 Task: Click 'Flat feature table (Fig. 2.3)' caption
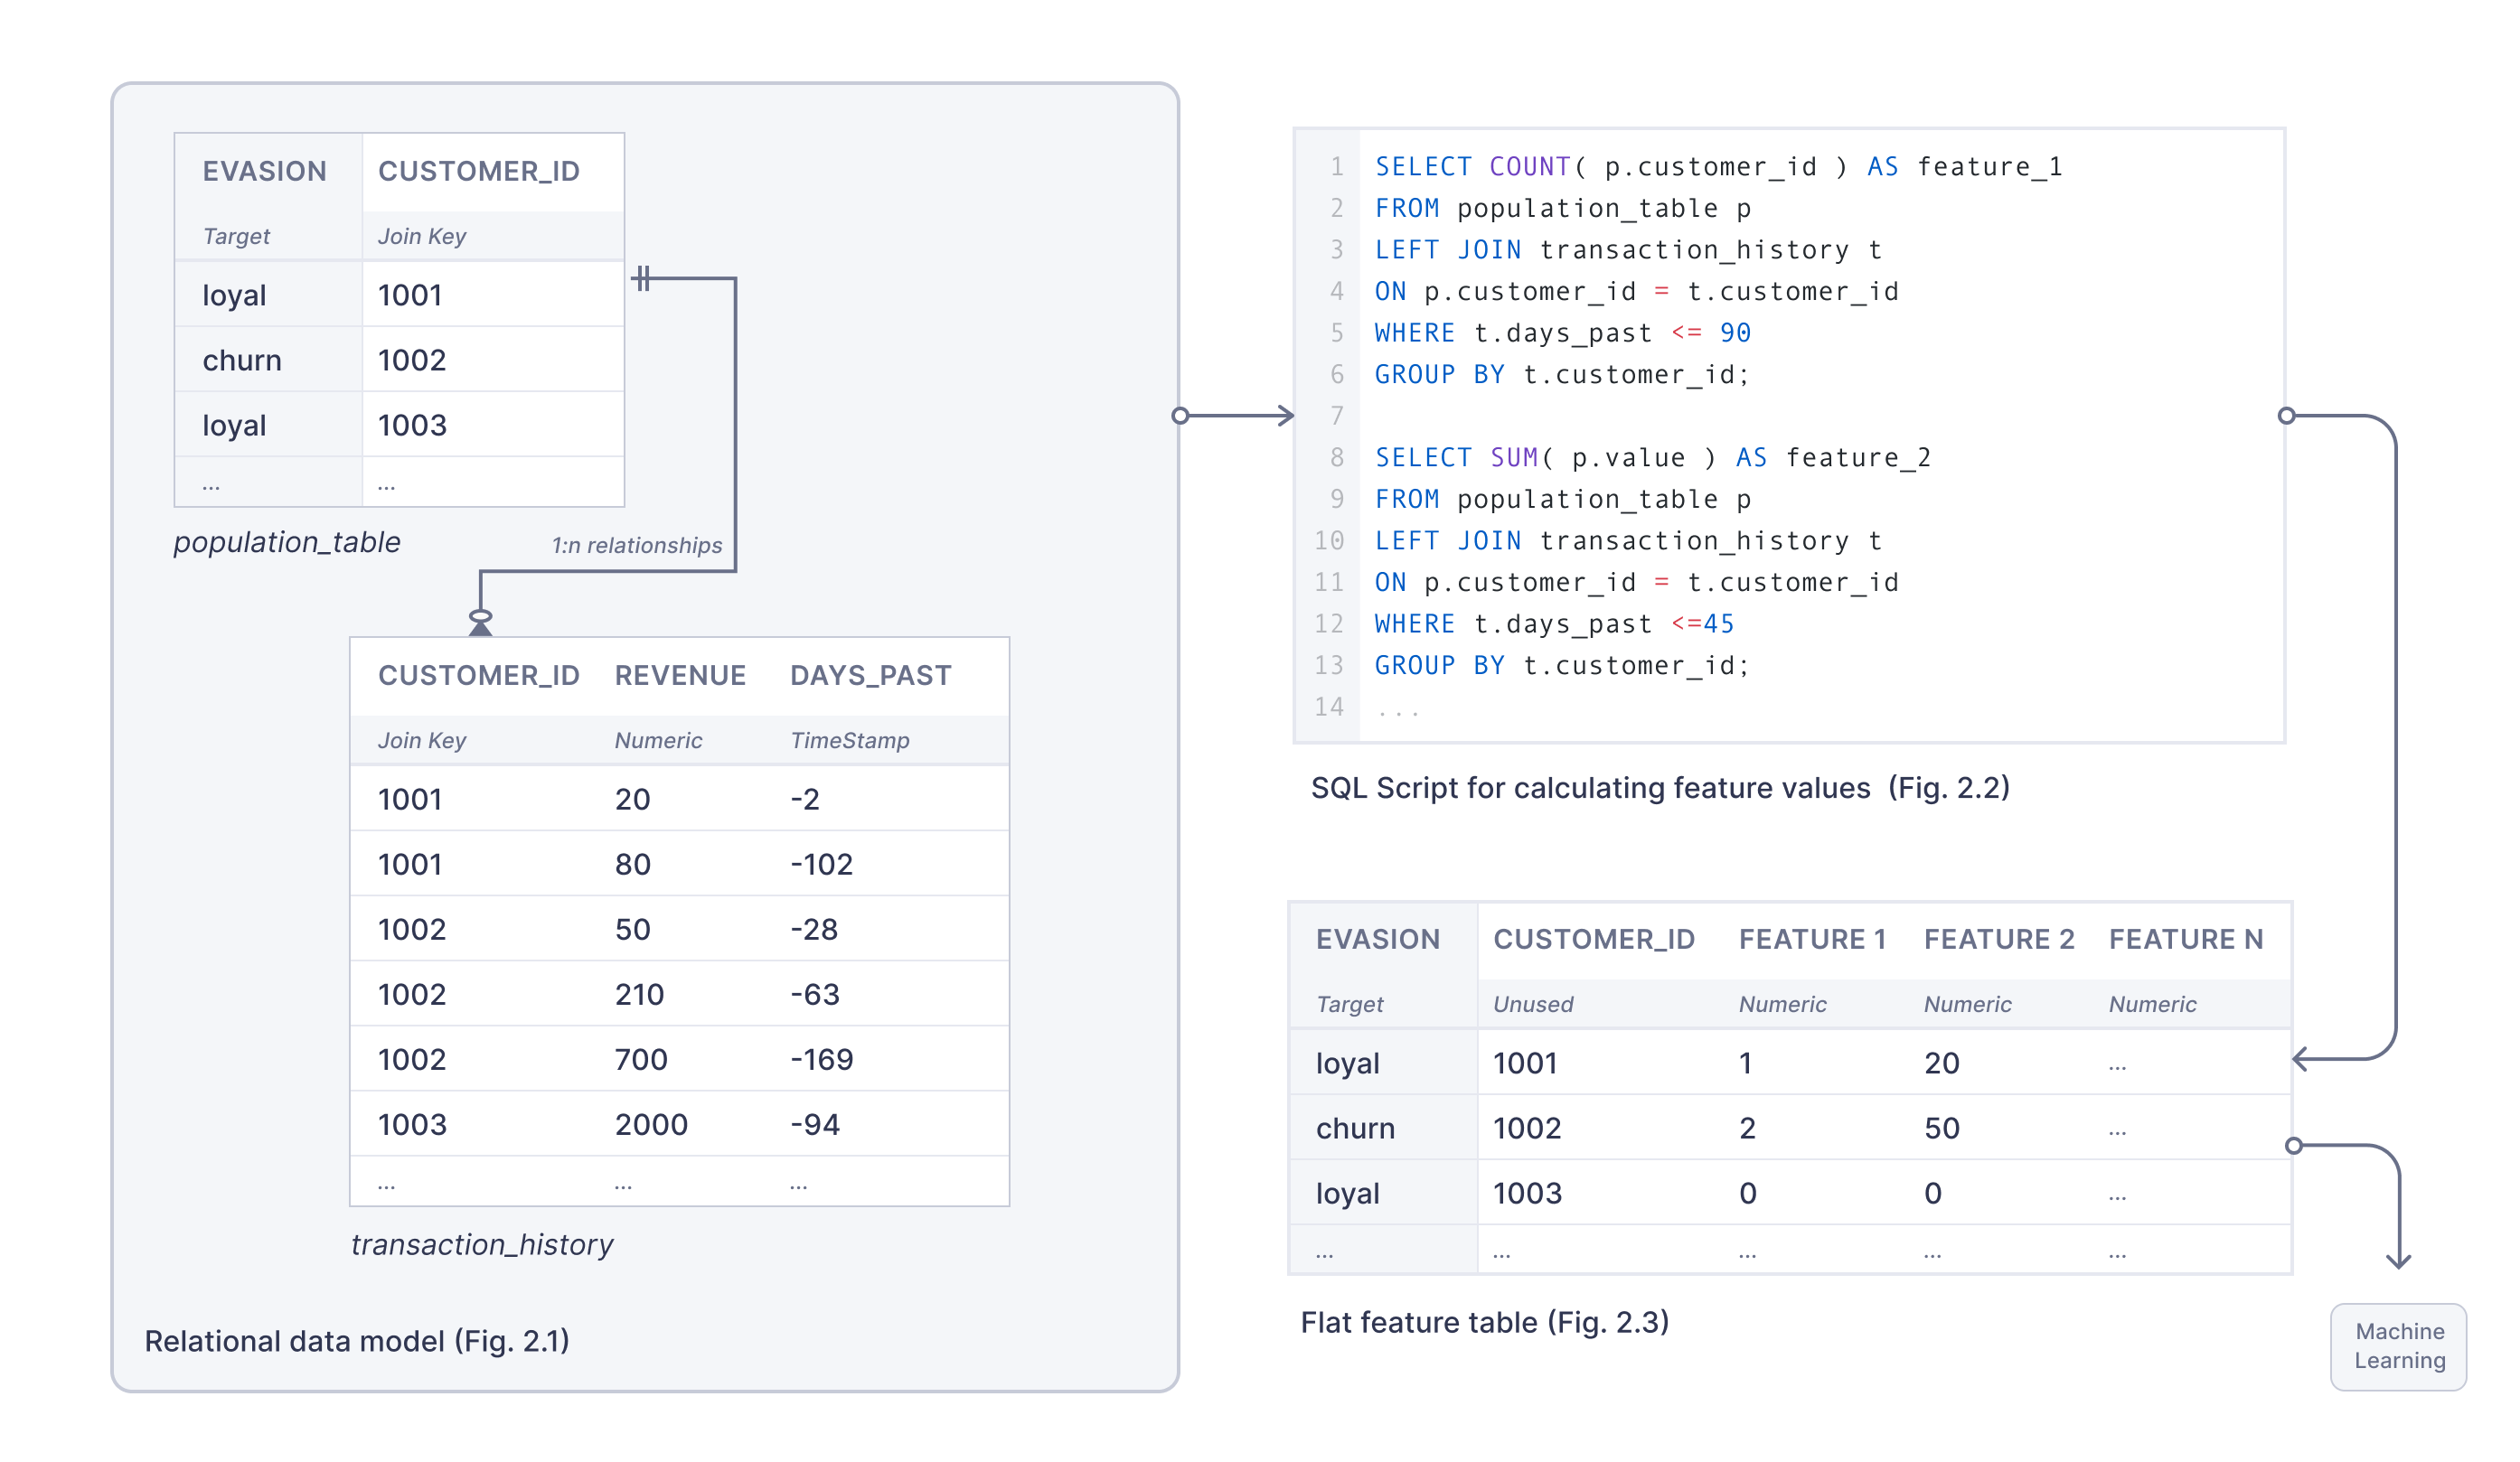coord(1484,1322)
